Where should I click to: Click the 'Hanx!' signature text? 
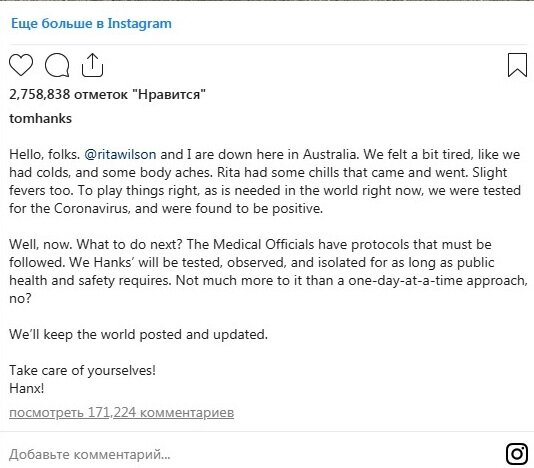point(27,388)
